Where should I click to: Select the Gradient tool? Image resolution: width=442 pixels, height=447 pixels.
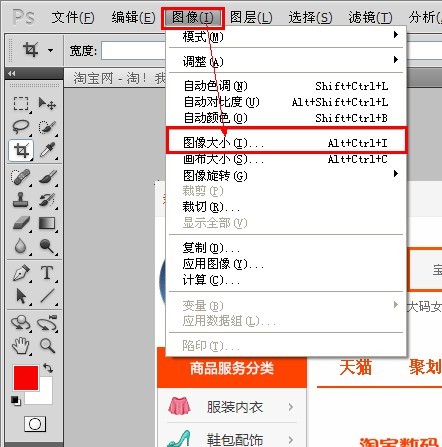tap(47, 223)
